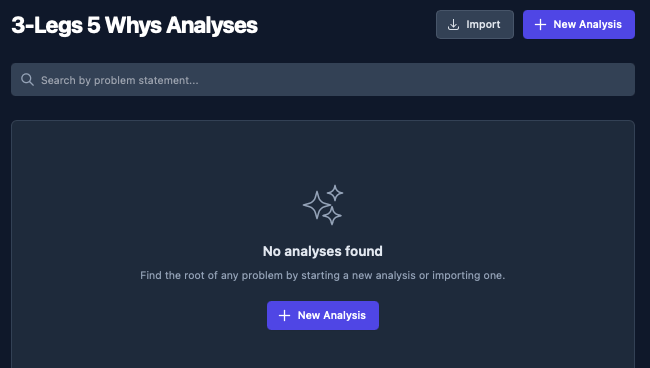This screenshot has height=368, width=650.
Task: Click the Import text label
Action: (483, 24)
